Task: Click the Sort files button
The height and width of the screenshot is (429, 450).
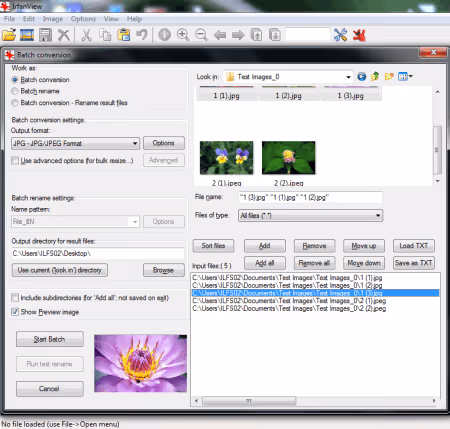Action: tap(213, 246)
